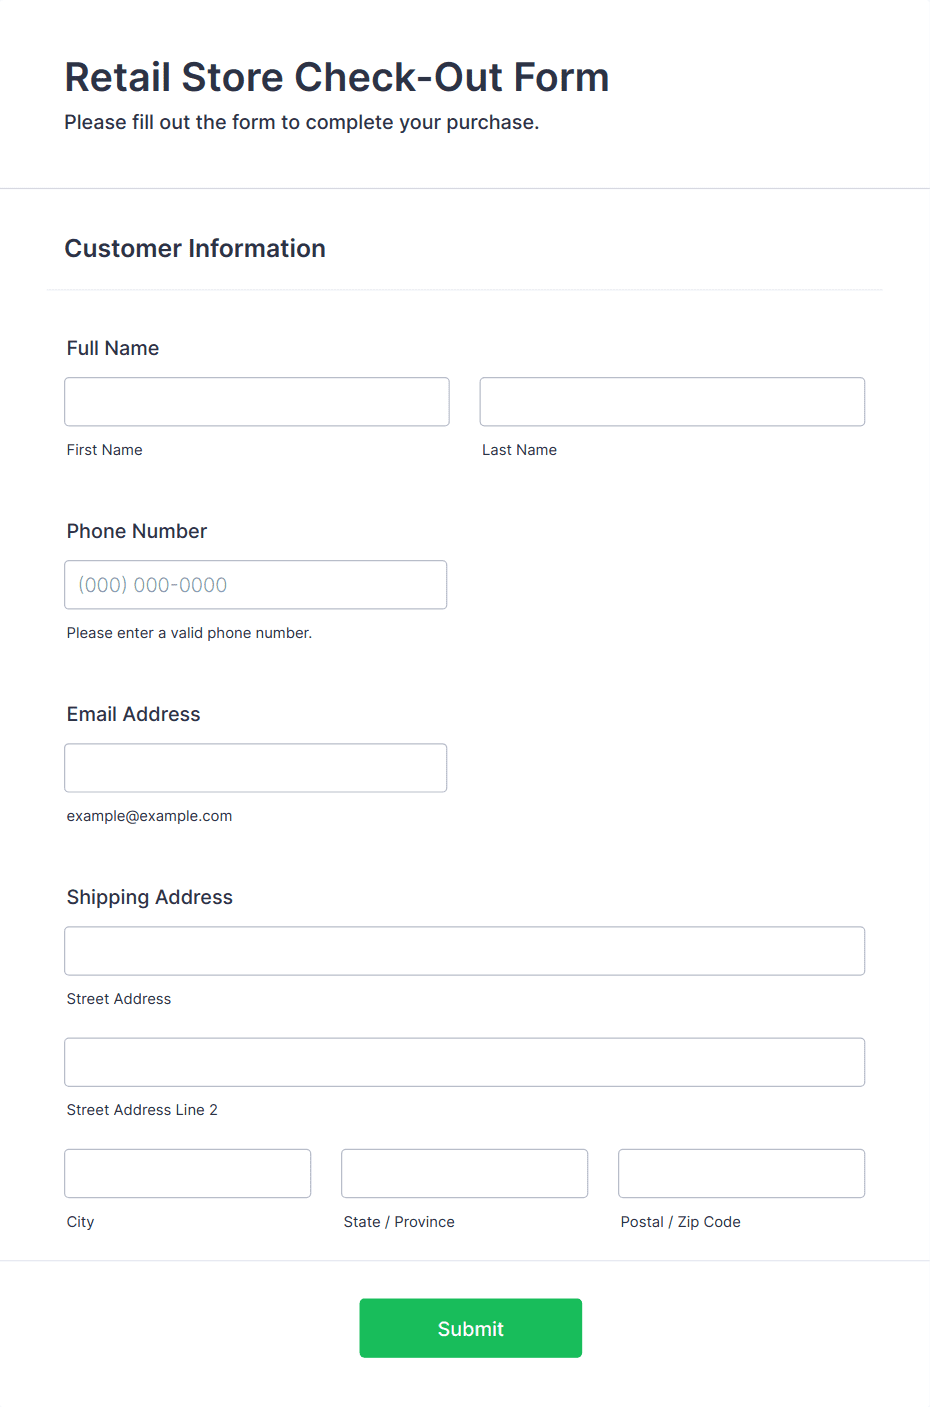Click the Street Address Line 2 field
Viewport: 930px width, 1407px height.
click(465, 1062)
